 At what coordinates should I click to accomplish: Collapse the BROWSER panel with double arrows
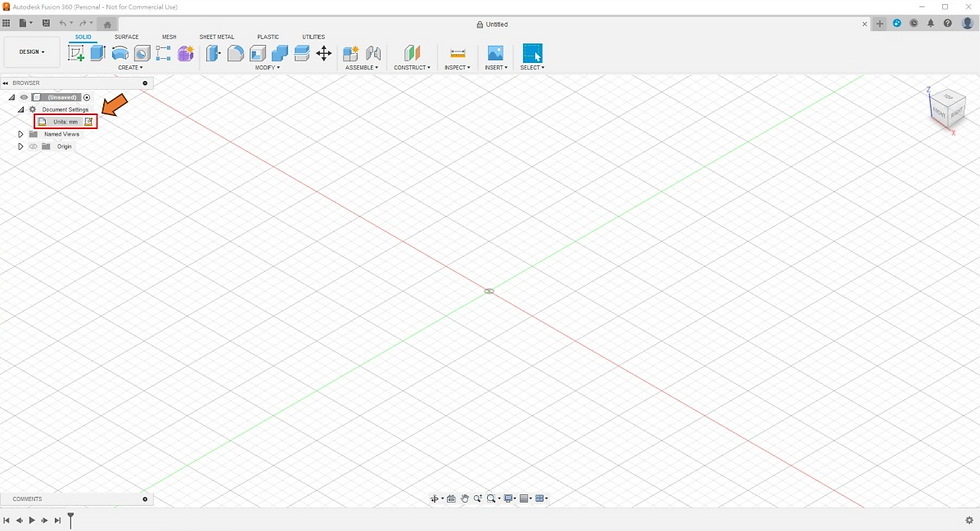pyautogui.click(x=6, y=83)
